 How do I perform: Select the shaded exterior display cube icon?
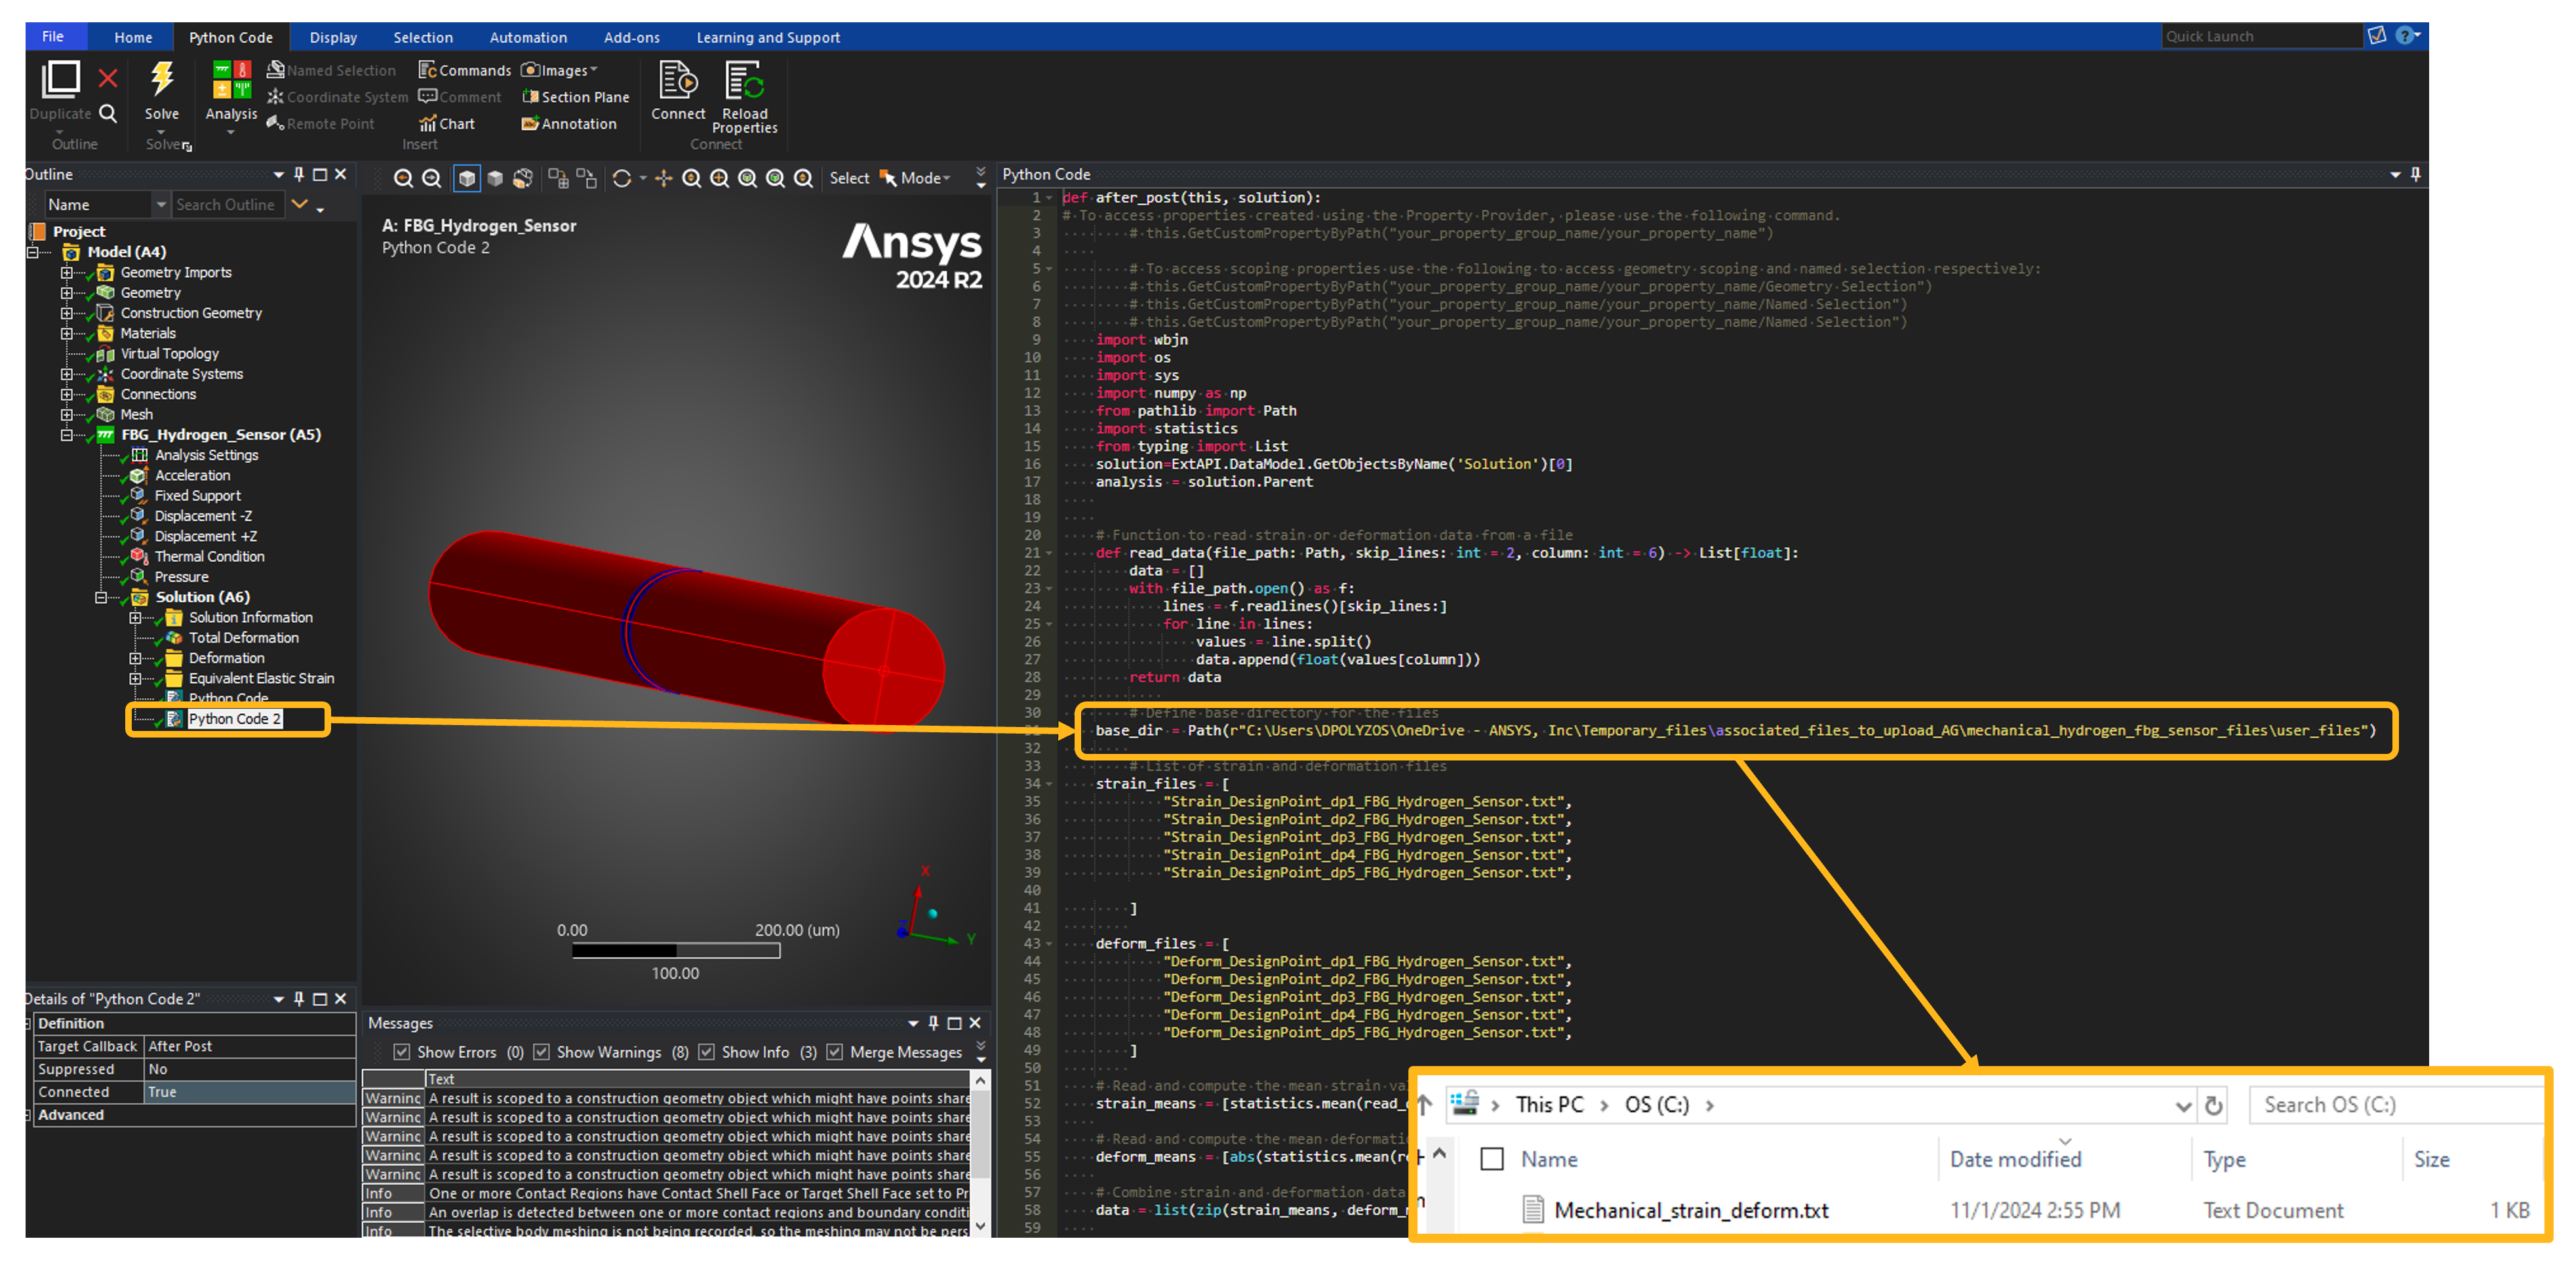494,178
